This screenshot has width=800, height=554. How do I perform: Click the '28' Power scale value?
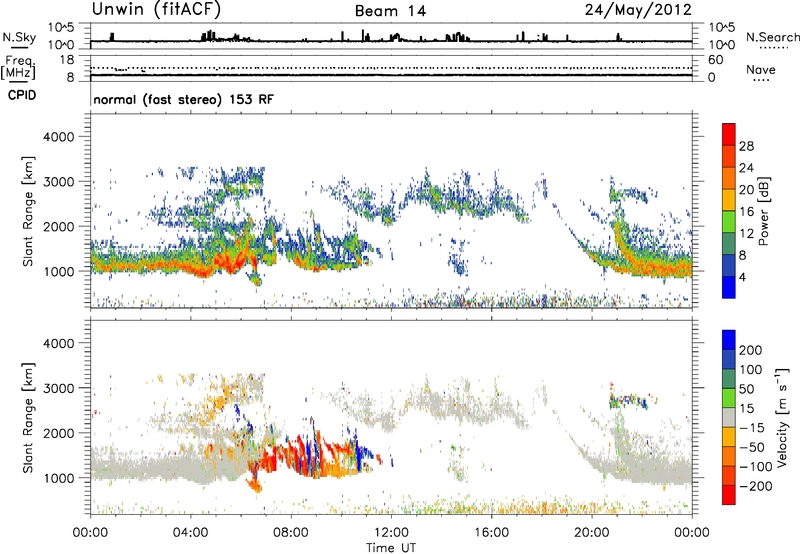[x=746, y=146]
